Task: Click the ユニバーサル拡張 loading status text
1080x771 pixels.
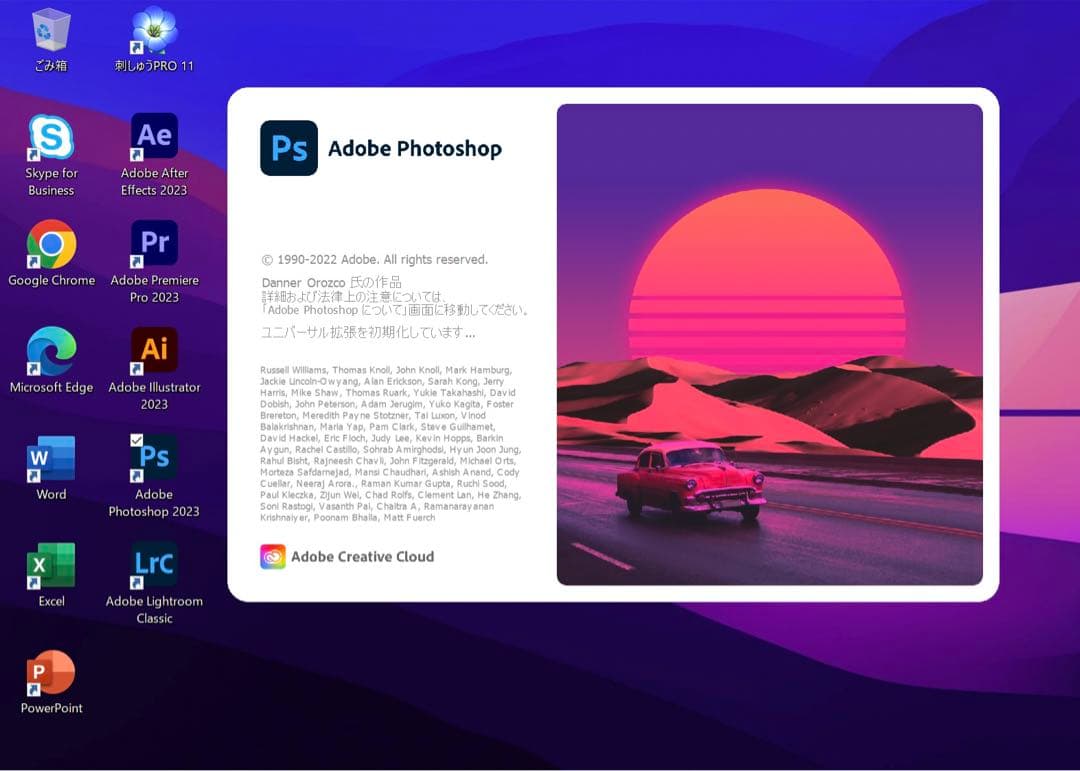Action: tap(368, 333)
